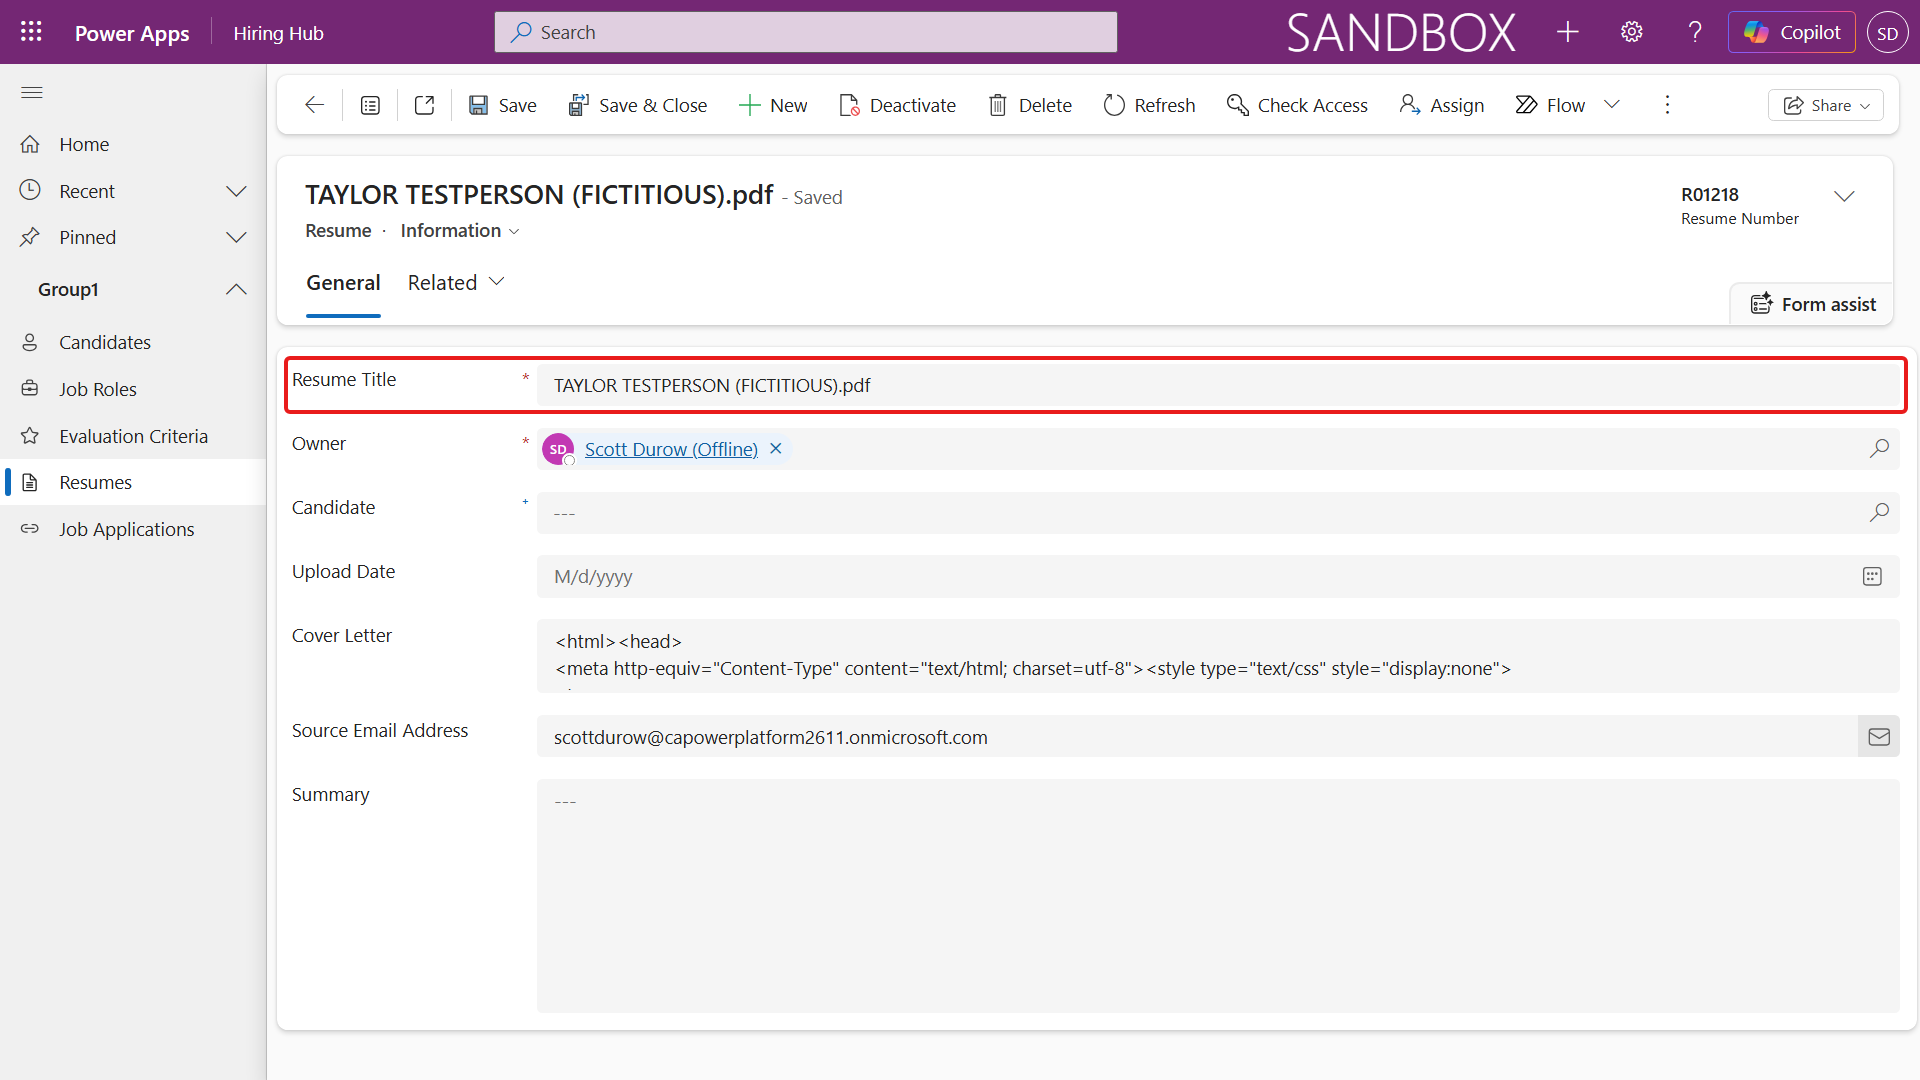Open record in new window icon
Screen dimensions: 1920x1080
click(424, 105)
